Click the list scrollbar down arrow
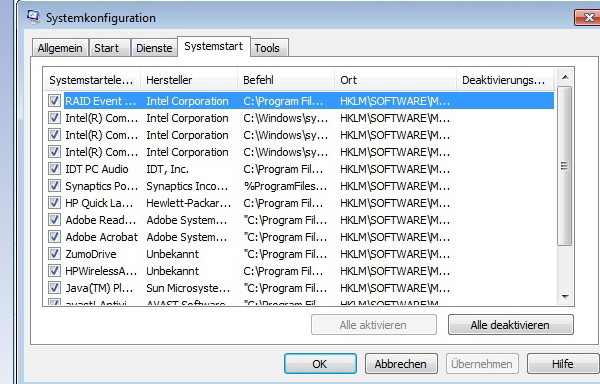The width and height of the screenshot is (600, 384). point(565,296)
